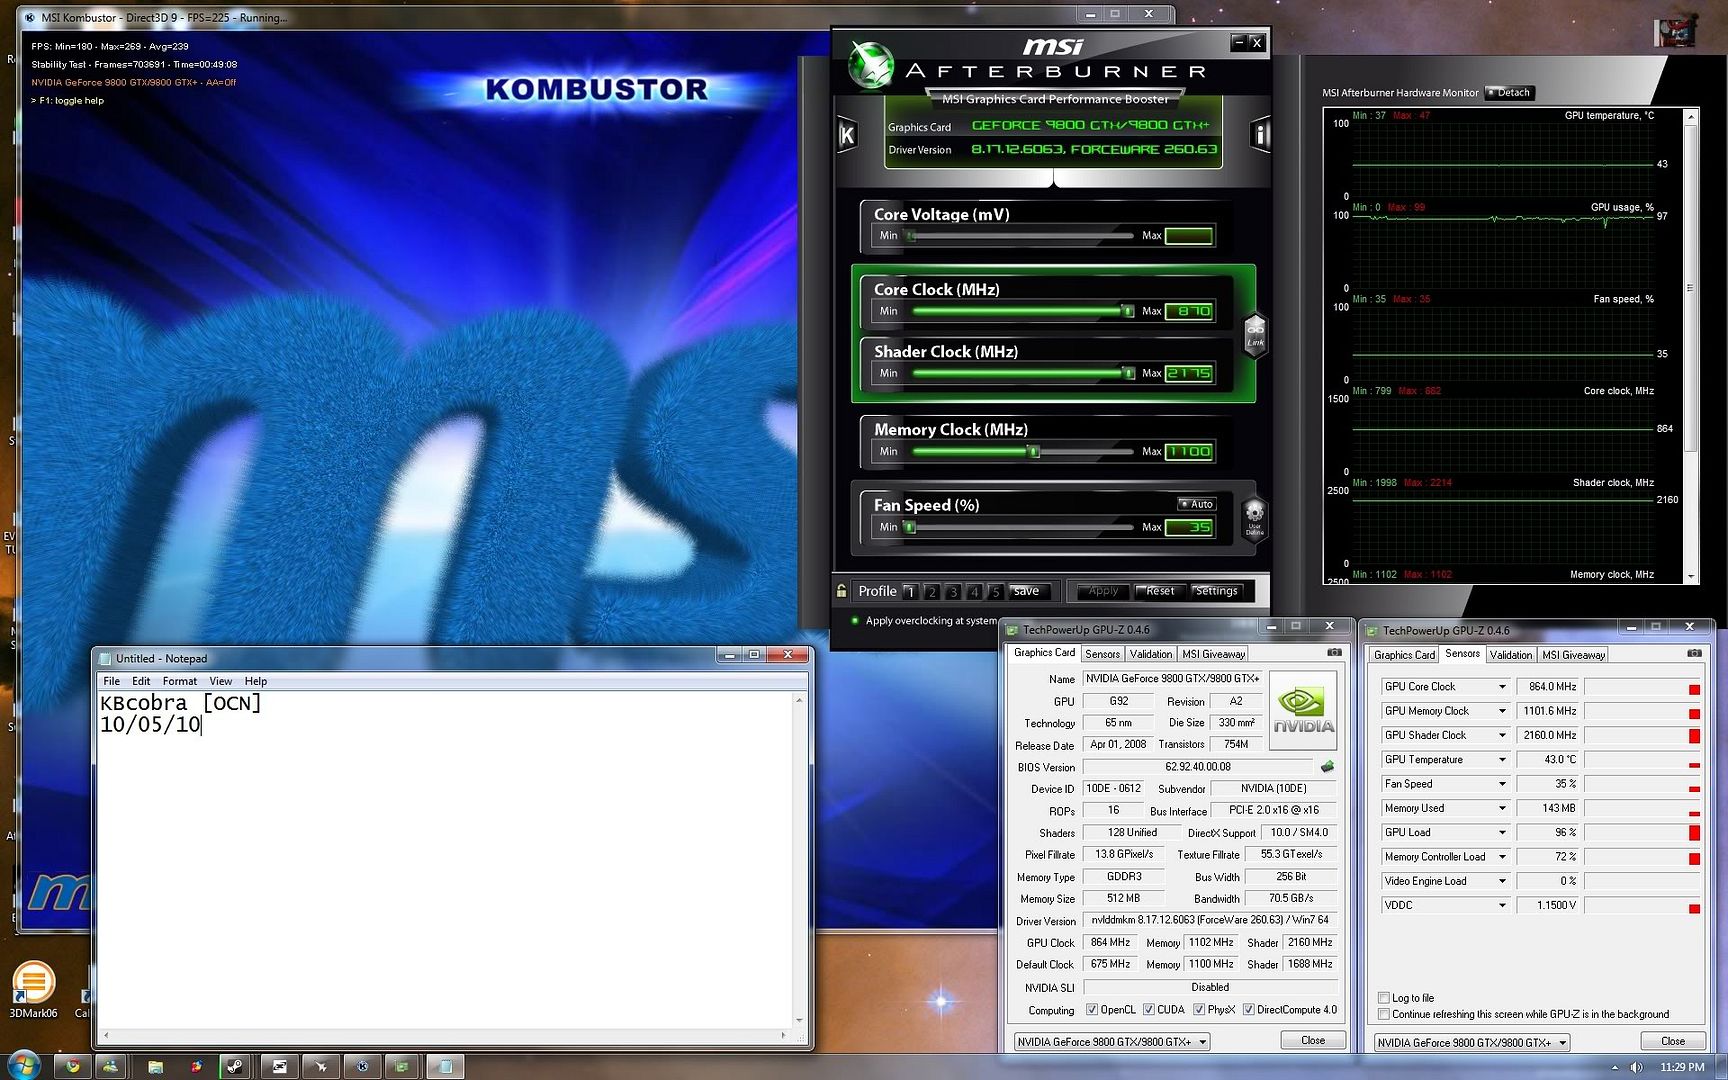Click the padlock icon next to Profile
This screenshot has height=1080, width=1728.
pos(841,591)
